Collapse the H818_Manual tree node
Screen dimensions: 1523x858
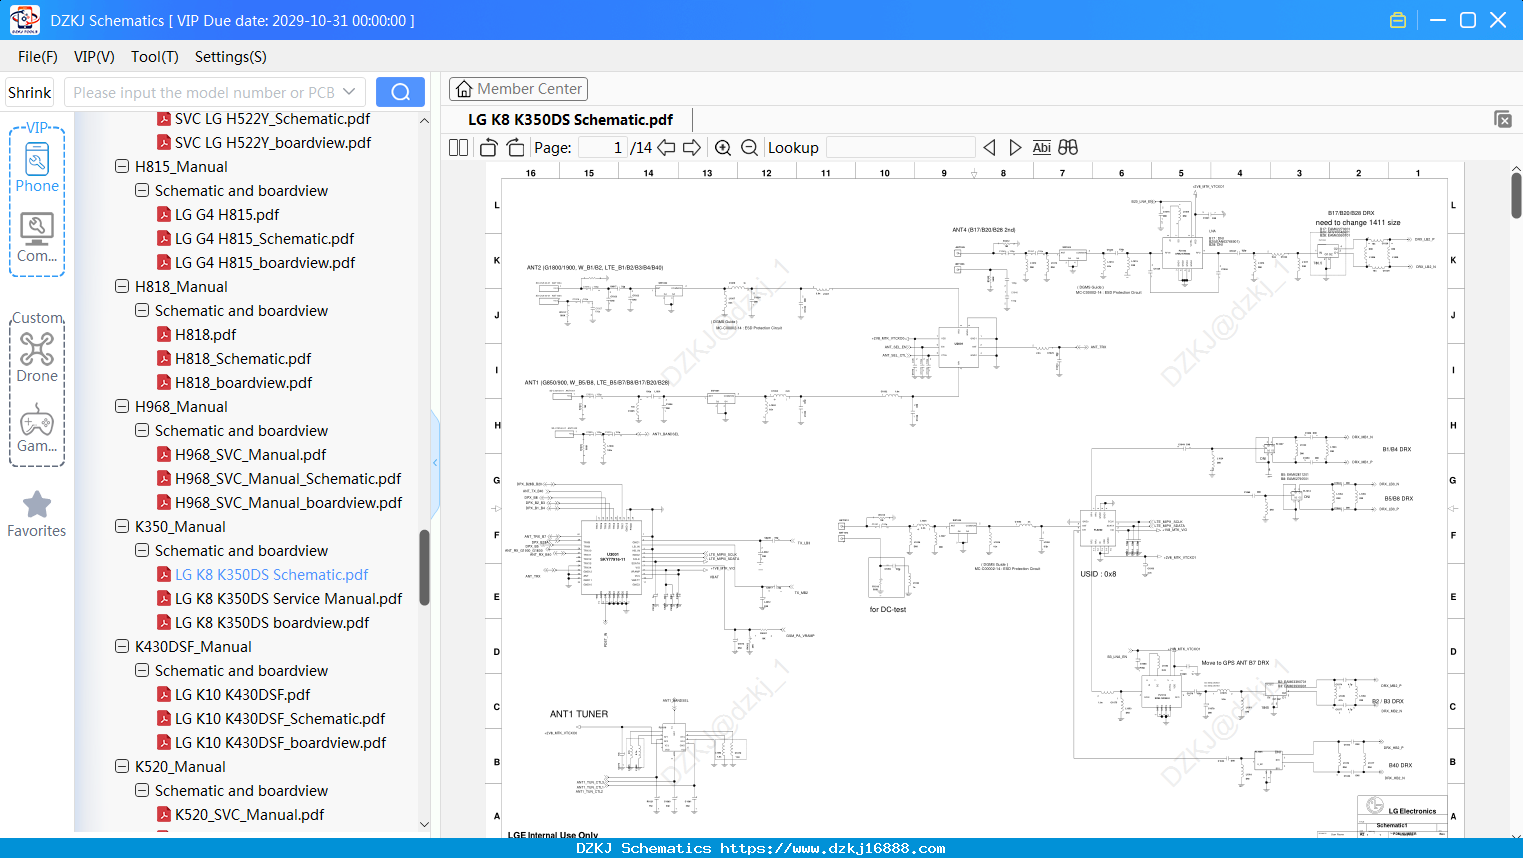(x=122, y=287)
